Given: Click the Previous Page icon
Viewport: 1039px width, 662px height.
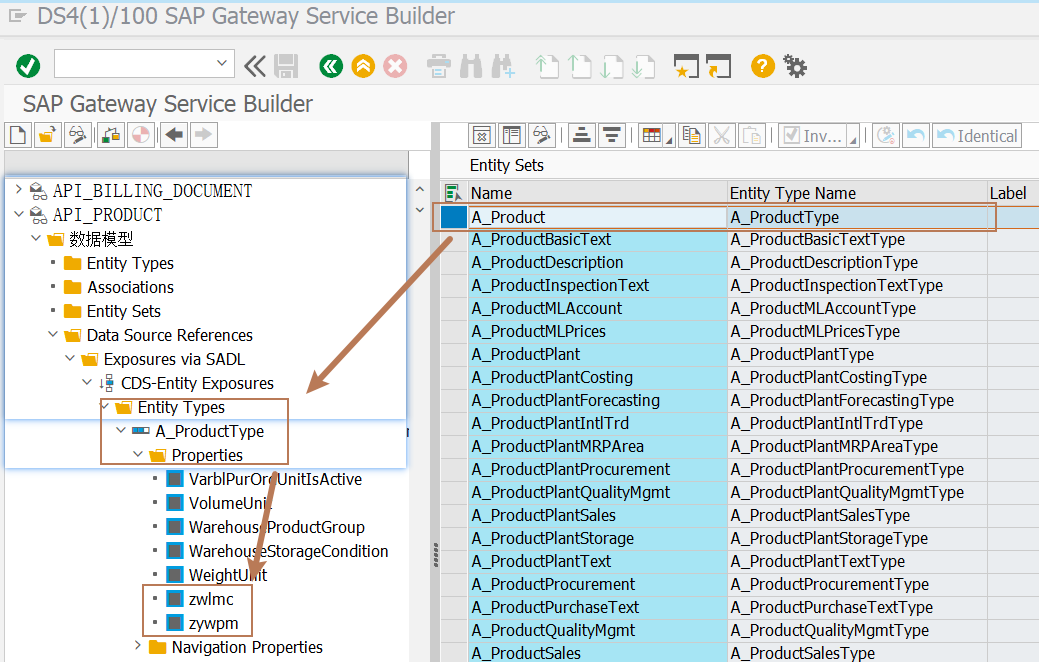Looking at the screenshot, I should coord(580,66).
